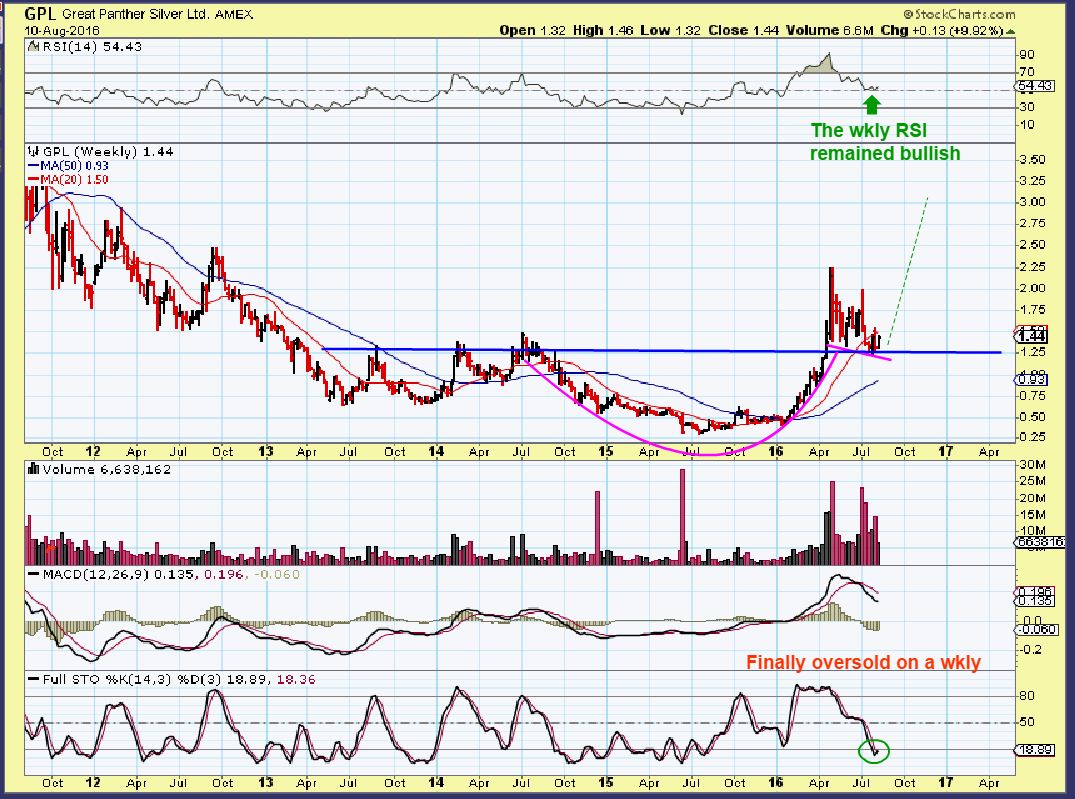
Task: Click the 0.93 moving-average tag on price axis
Action: pos(1031,379)
